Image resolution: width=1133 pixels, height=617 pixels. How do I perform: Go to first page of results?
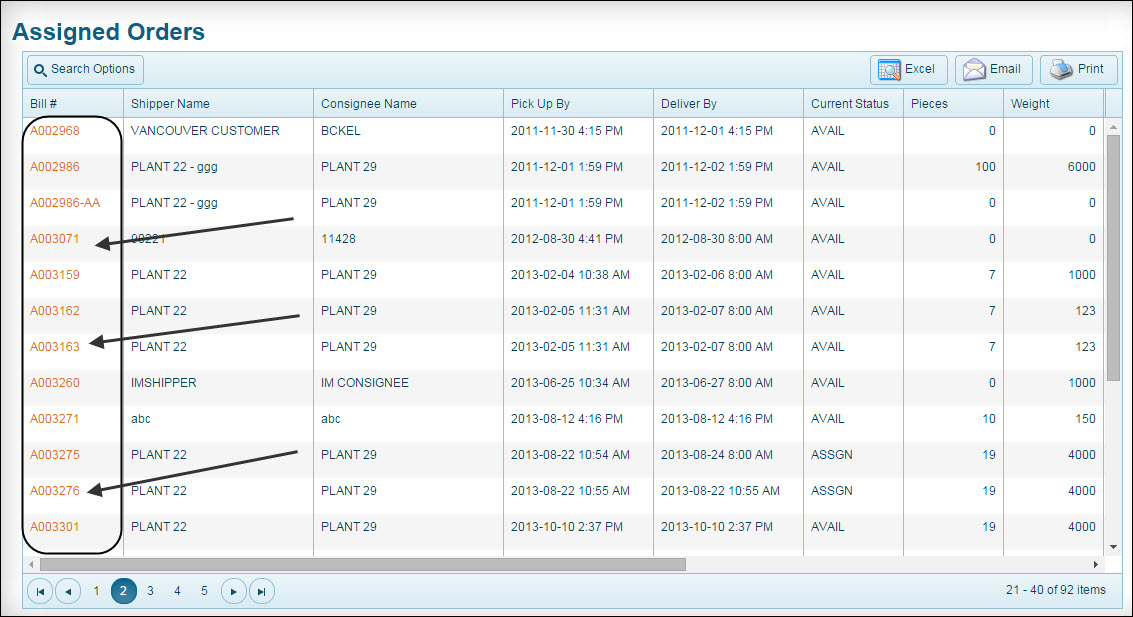40,591
